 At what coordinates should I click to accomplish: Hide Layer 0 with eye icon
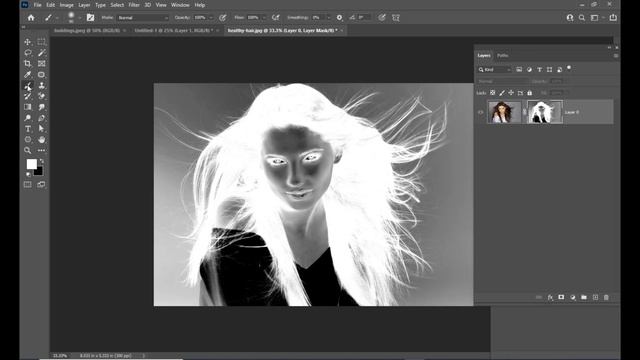pyautogui.click(x=481, y=112)
